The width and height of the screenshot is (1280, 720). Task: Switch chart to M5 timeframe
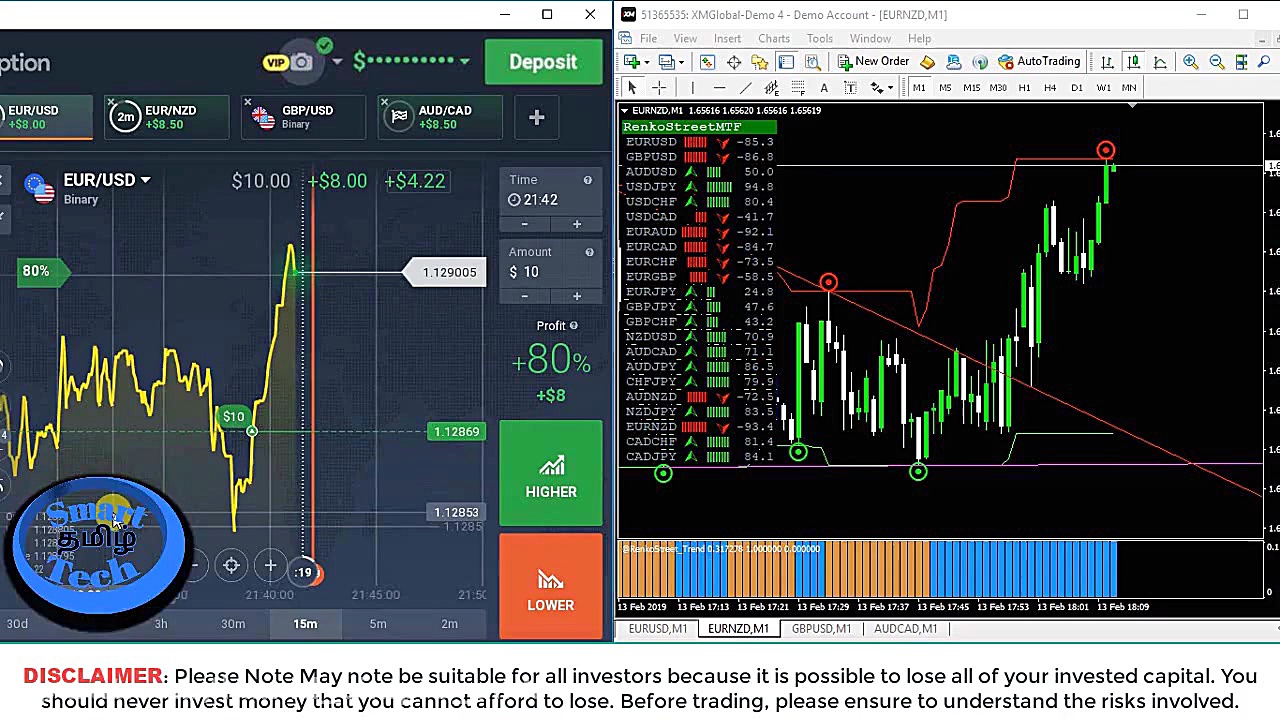(x=945, y=88)
